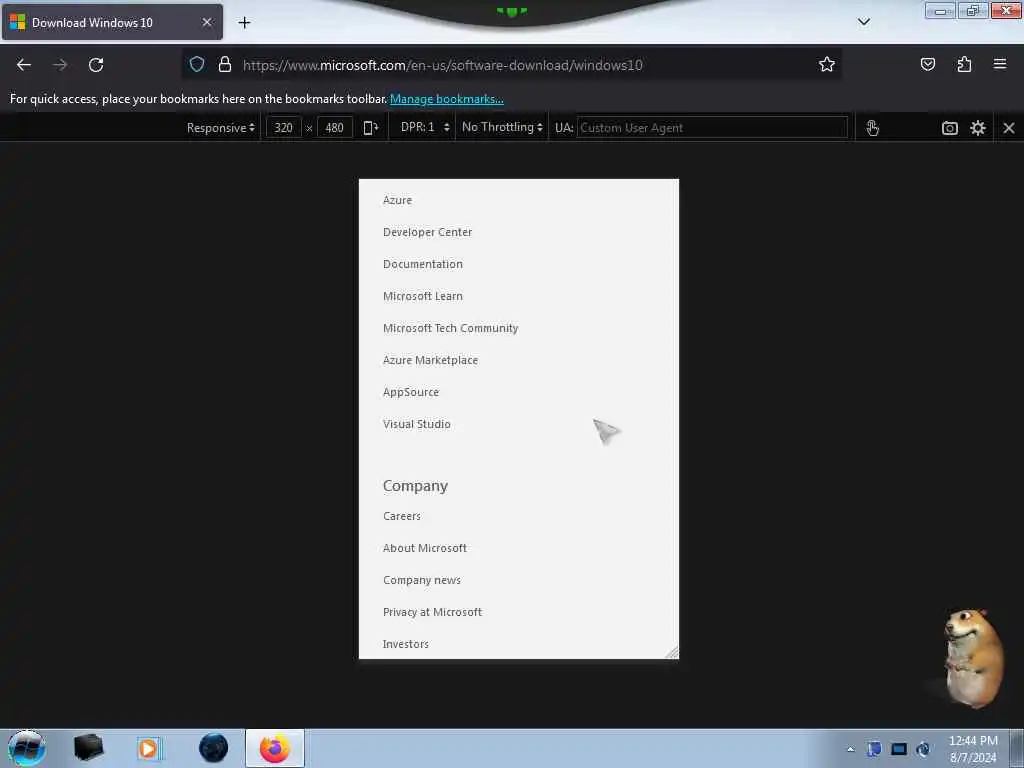The image size is (1024, 768).
Task: Open the Company news link
Action: [422, 581]
